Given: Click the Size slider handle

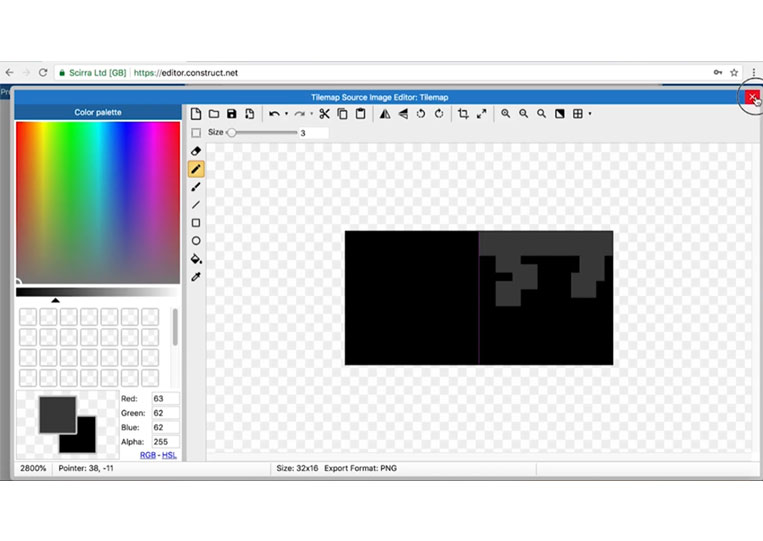Looking at the screenshot, I should [x=232, y=133].
